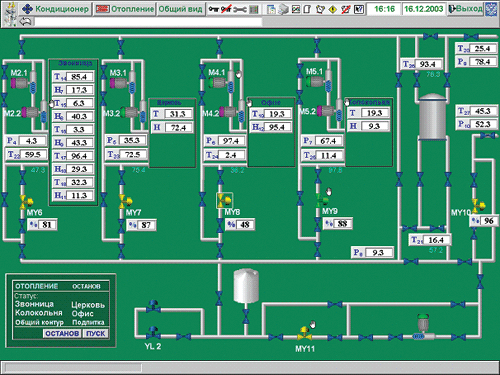Click the alarm clock icon

(320, 9)
